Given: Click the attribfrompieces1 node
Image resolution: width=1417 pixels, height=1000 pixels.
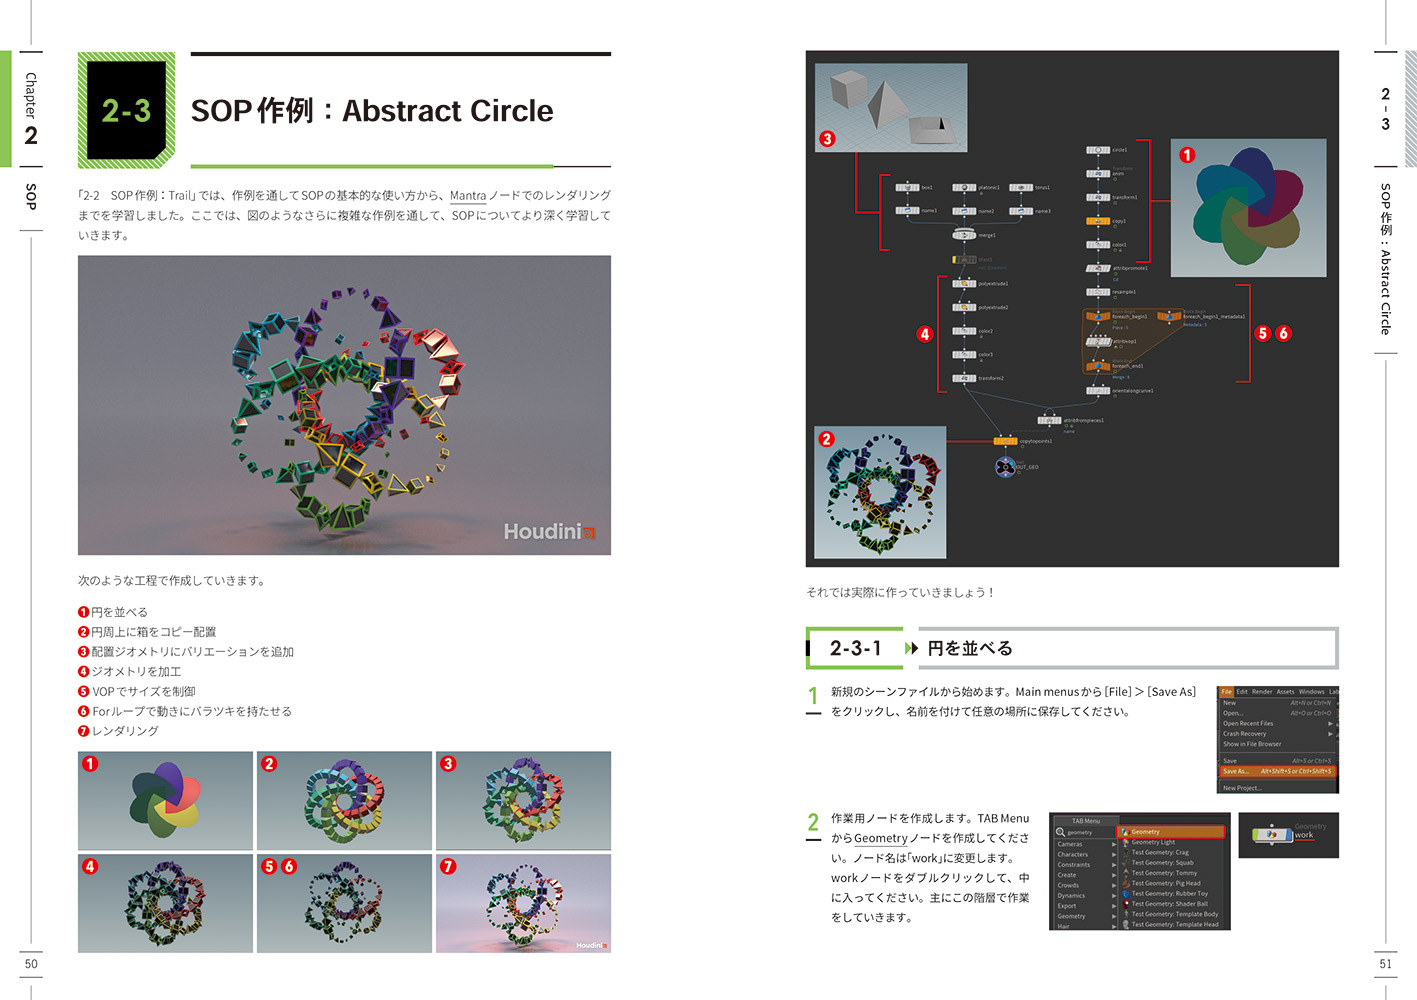Looking at the screenshot, I should click(x=1049, y=420).
